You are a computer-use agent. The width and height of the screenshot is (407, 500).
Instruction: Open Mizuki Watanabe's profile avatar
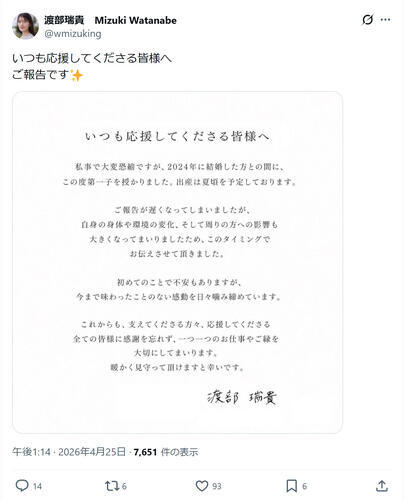point(25,26)
